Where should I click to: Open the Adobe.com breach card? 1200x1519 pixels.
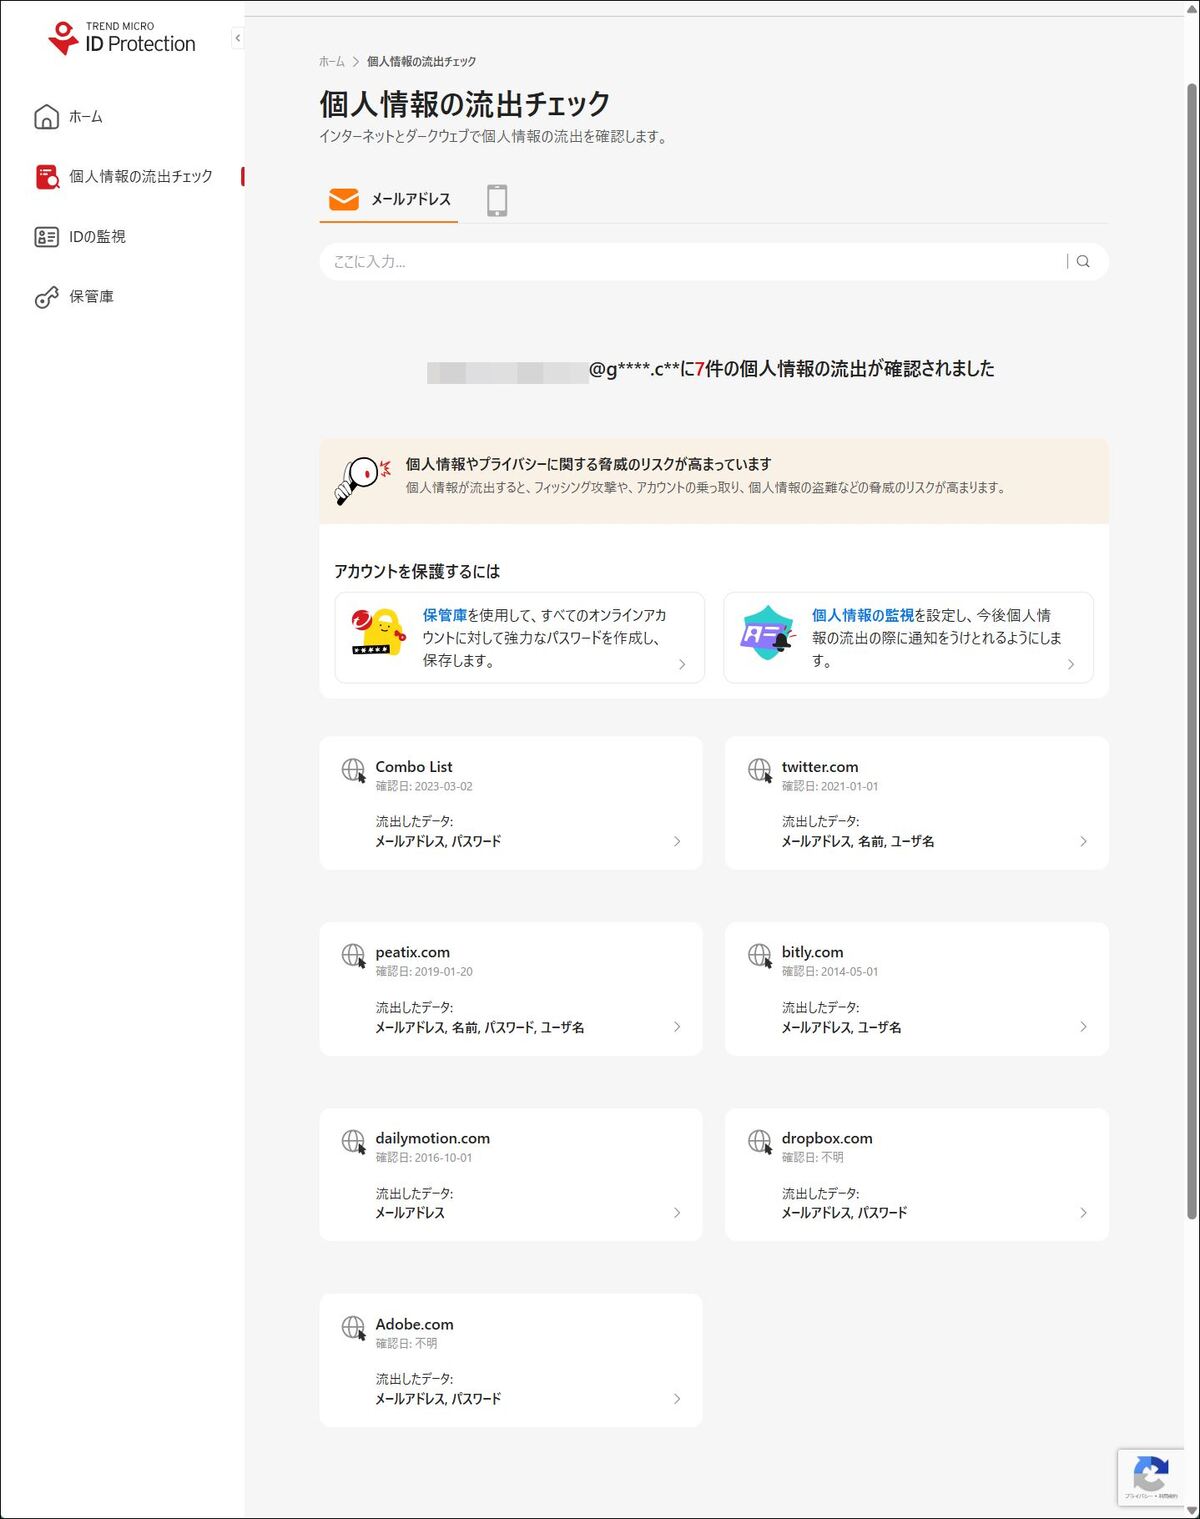tap(511, 1360)
